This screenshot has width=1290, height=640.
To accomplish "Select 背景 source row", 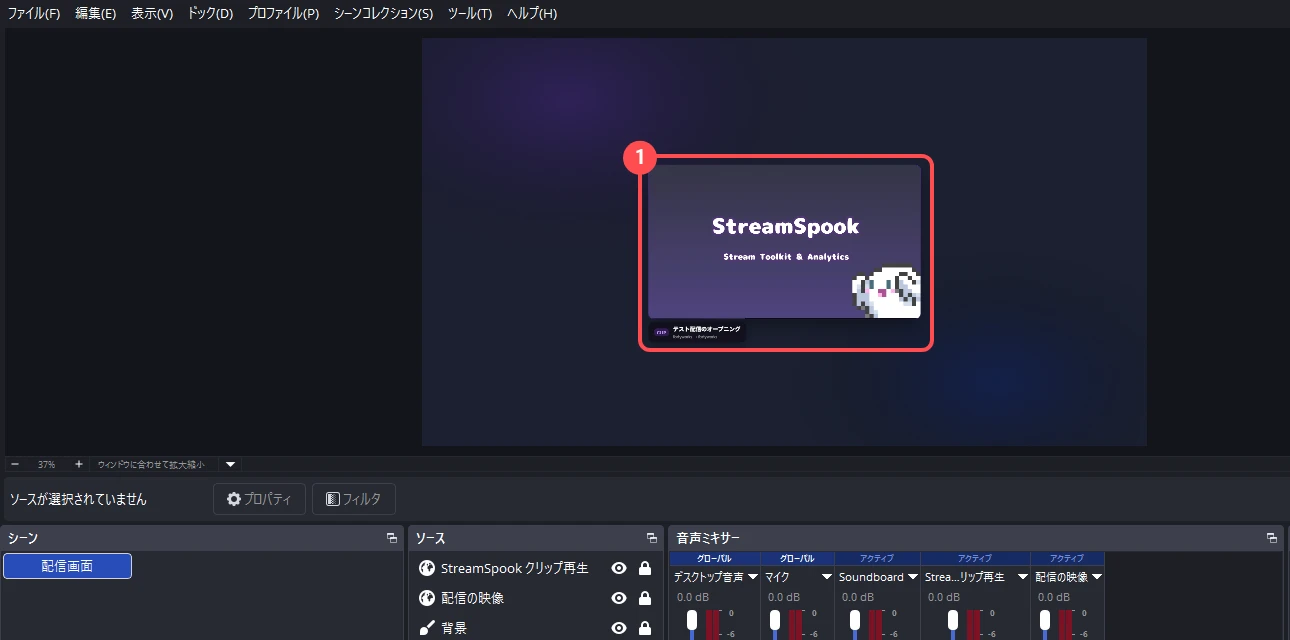I will [535, 628].
